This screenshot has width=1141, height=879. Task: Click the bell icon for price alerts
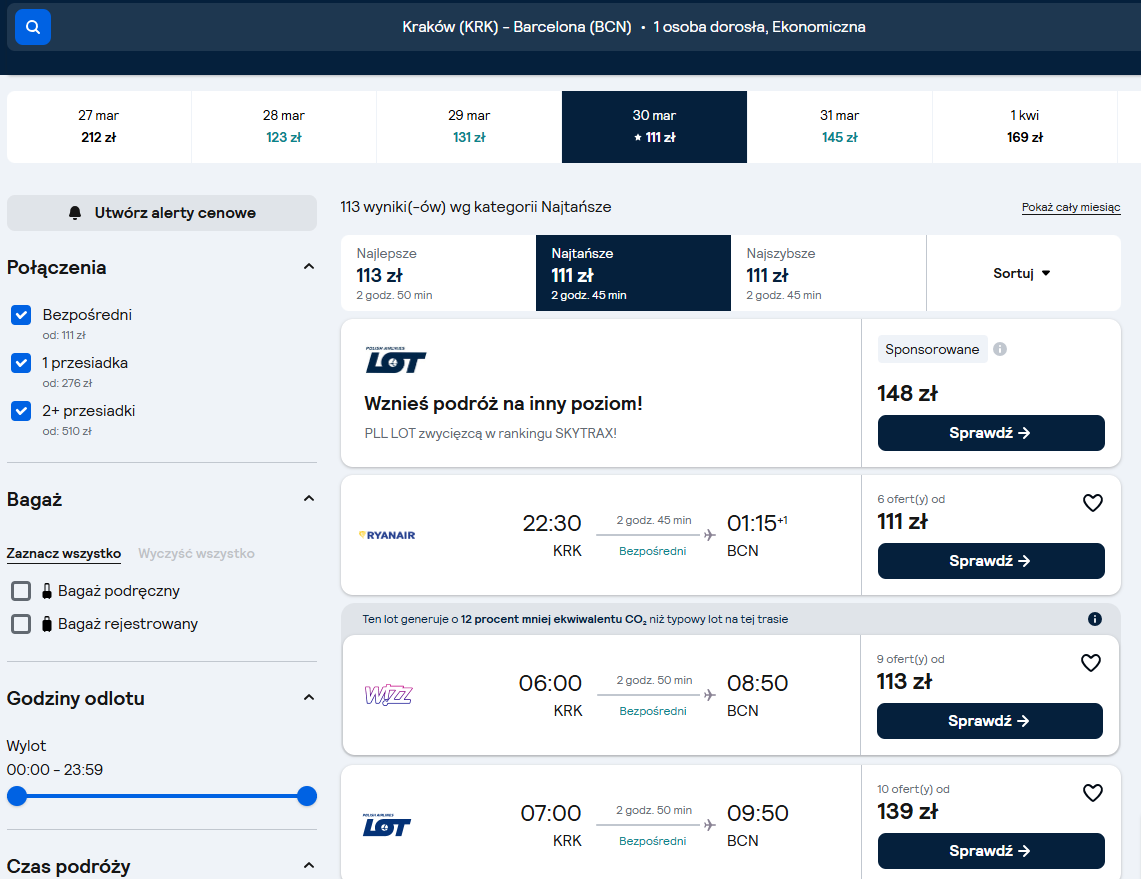[75, 212]
